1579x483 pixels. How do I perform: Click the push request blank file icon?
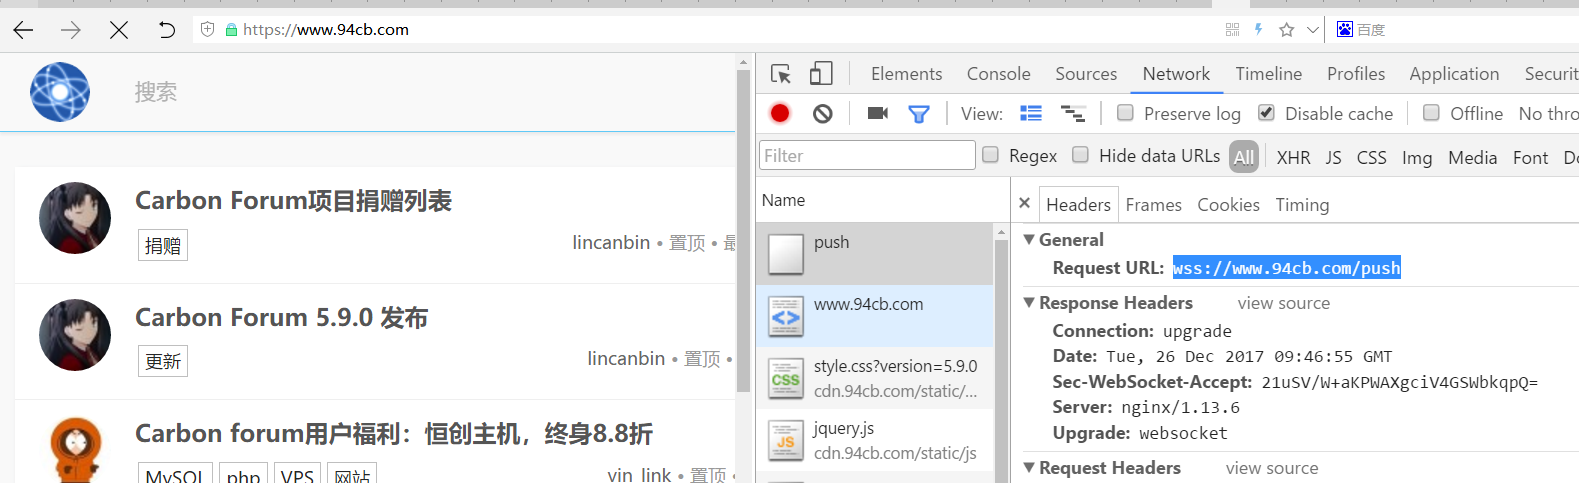786,254
